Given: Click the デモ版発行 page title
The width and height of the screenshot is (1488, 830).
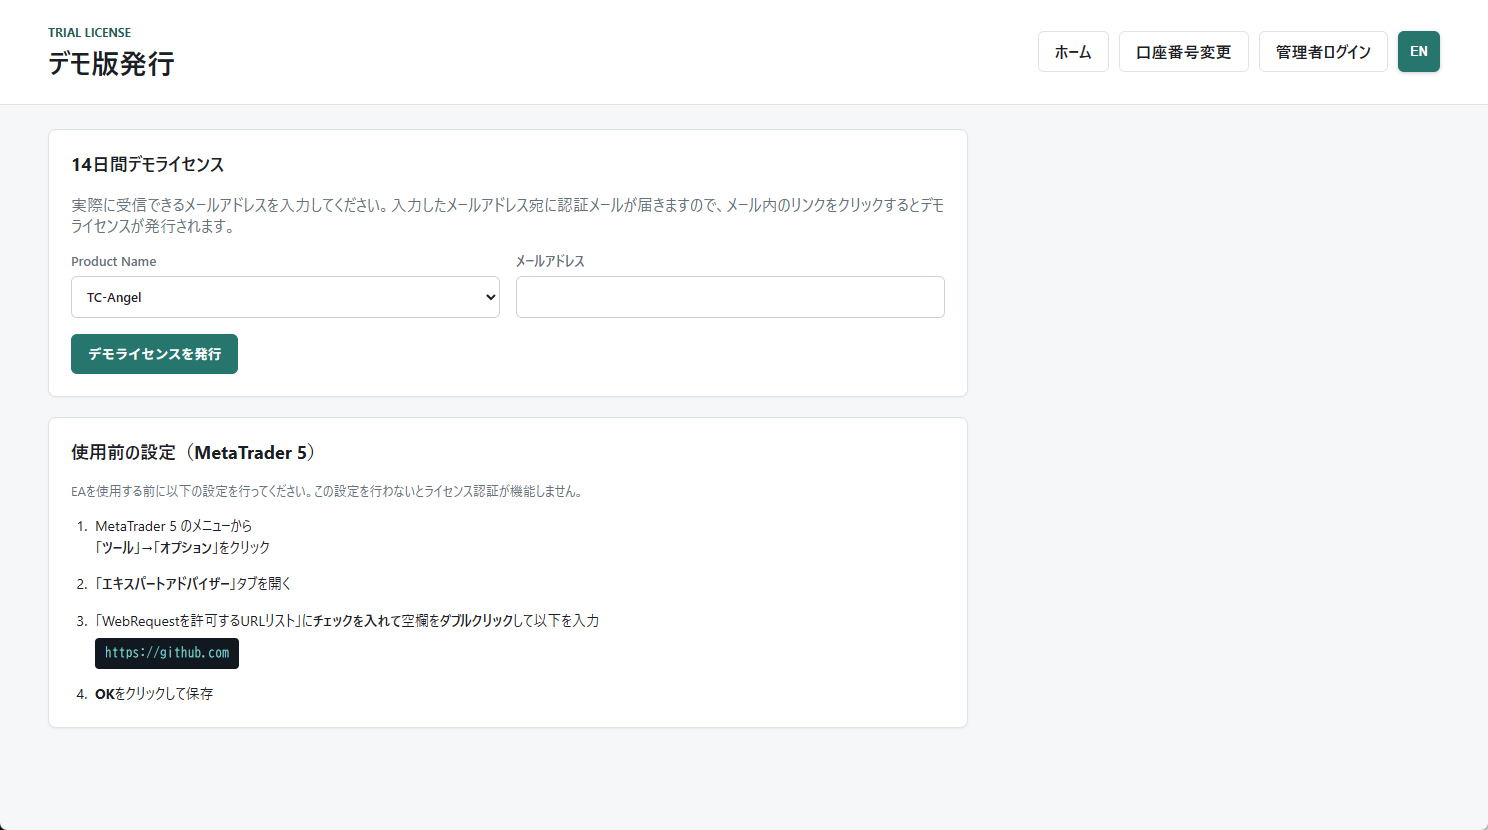Looking at the screenshot, I should [111, 64].
